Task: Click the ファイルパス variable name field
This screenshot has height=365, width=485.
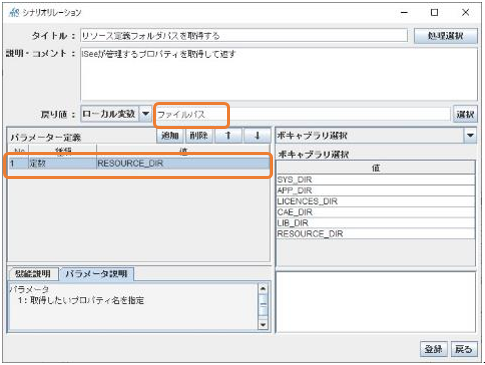Action: [x=303, y=114]
